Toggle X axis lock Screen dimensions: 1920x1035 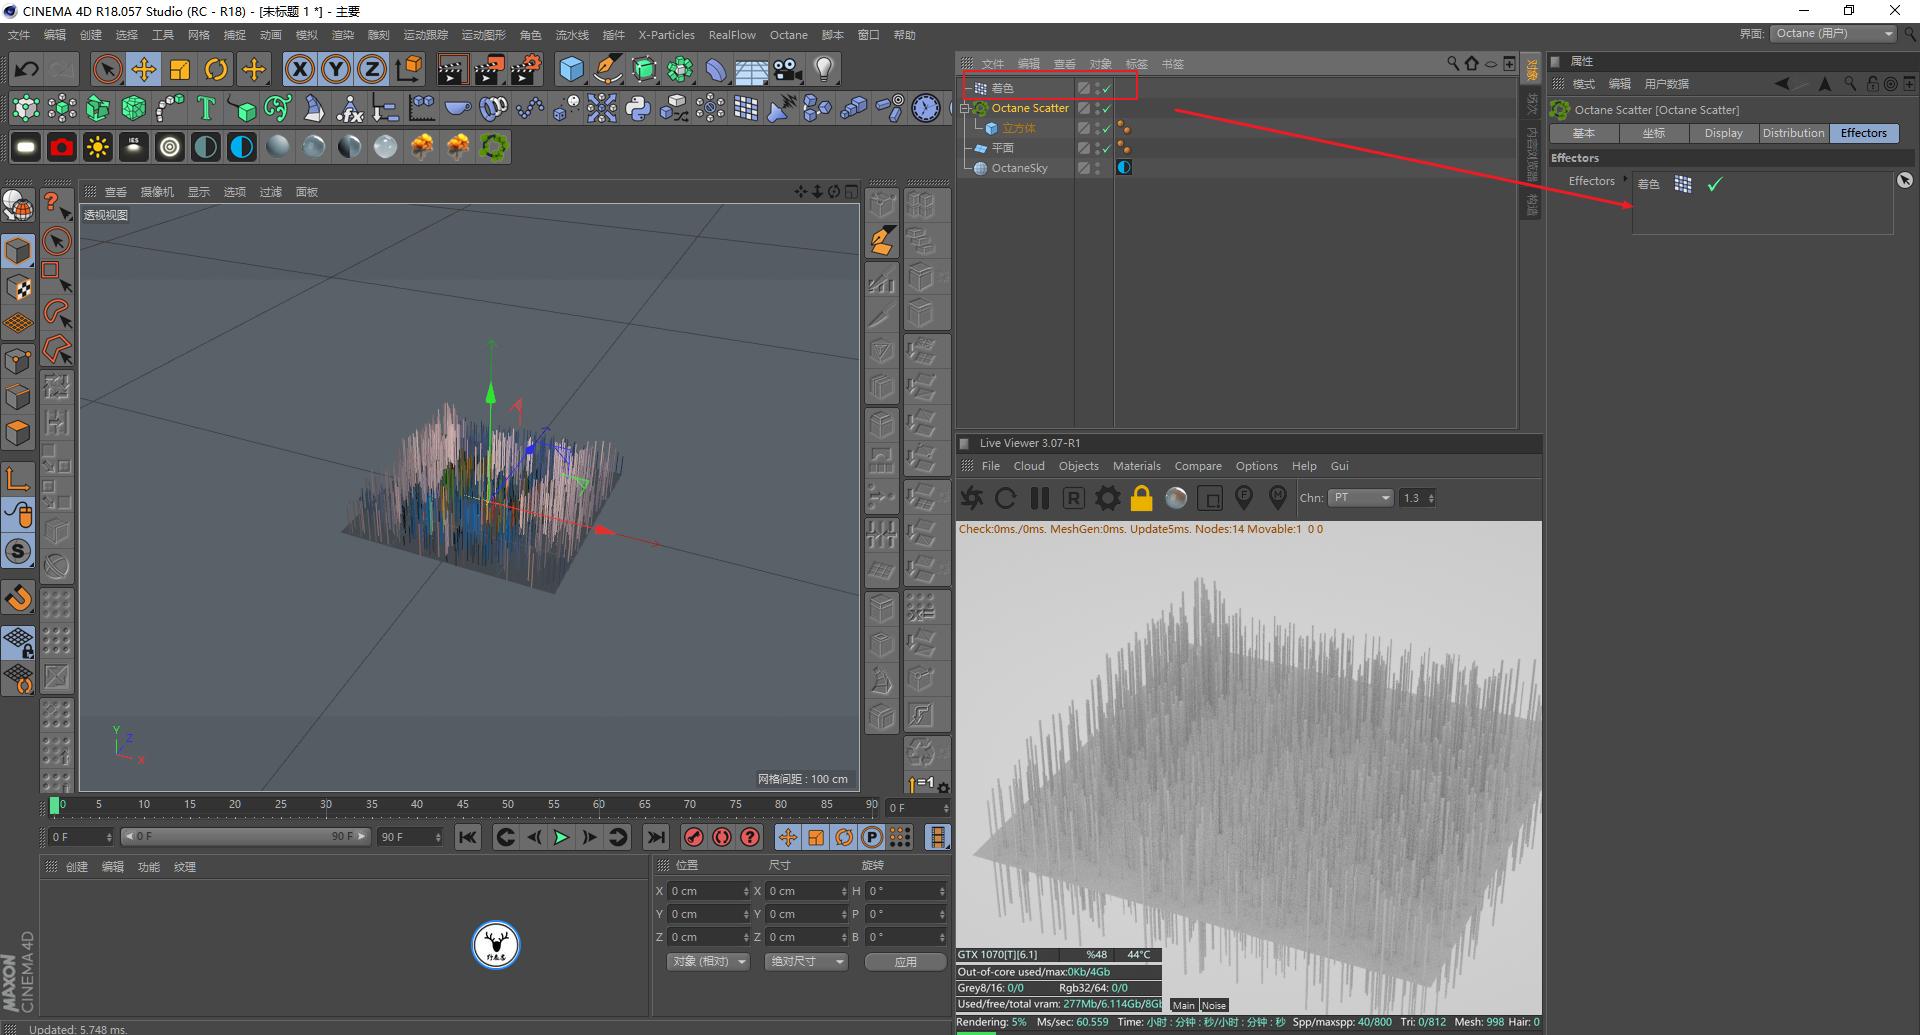[x=299, y=69]
